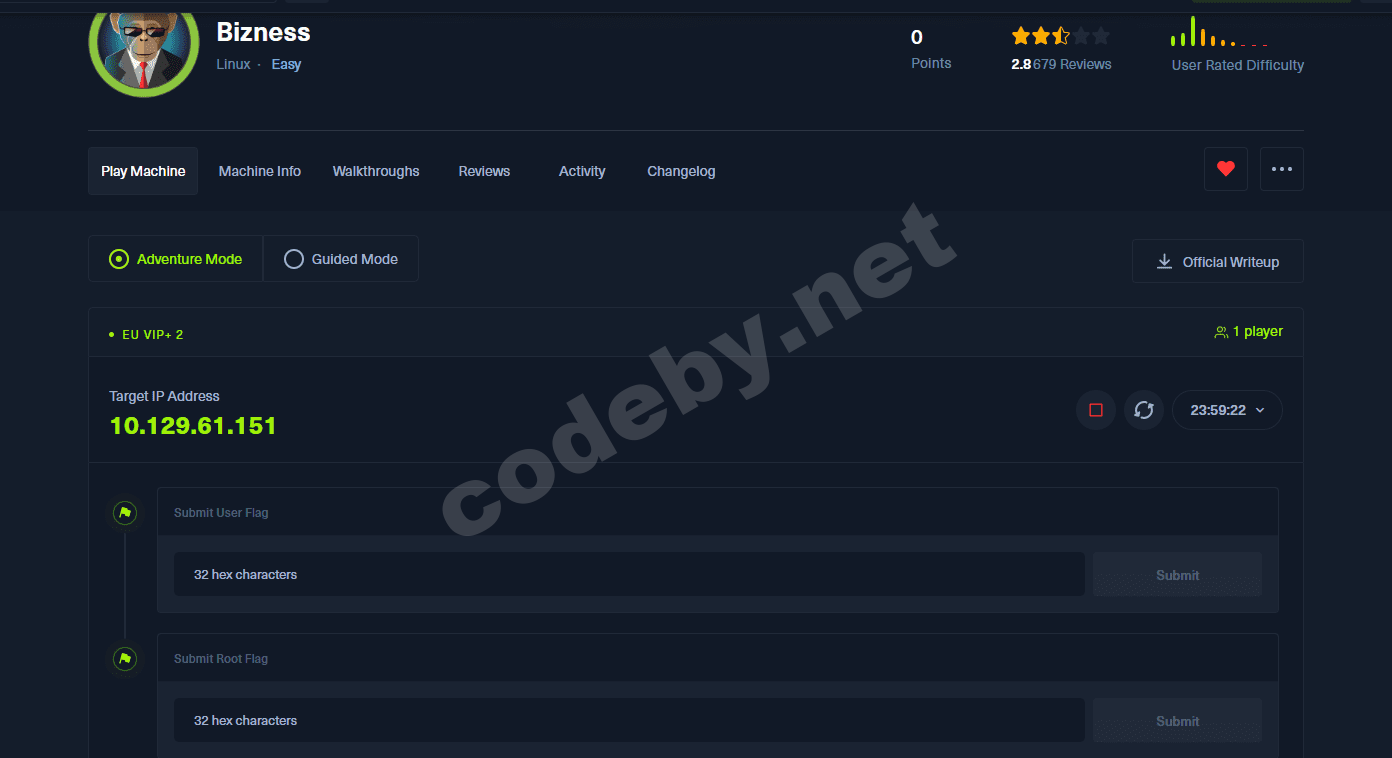Submit the user flag
Screen dimensions: 1392x758
(x=1177, y=575)
